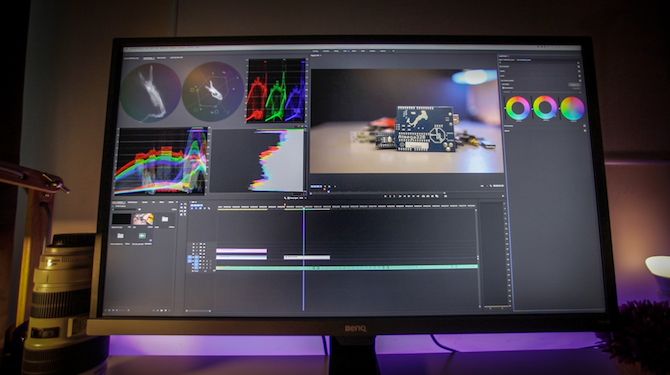The width and height of the screenshot is (670, 375).
Task: Click the vectorscope with graticule boxes
Action: (212, 91)
